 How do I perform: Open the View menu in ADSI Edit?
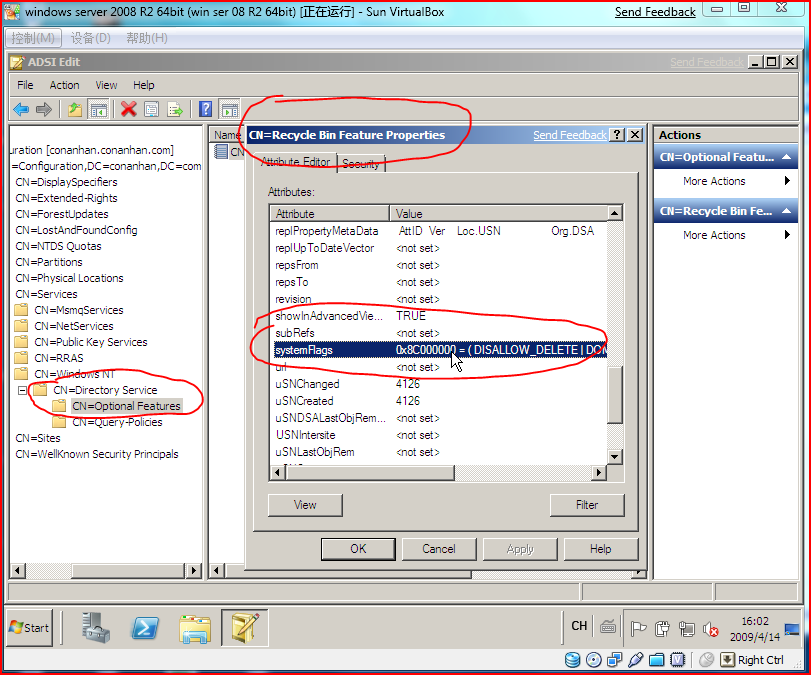tap(106, 85)
